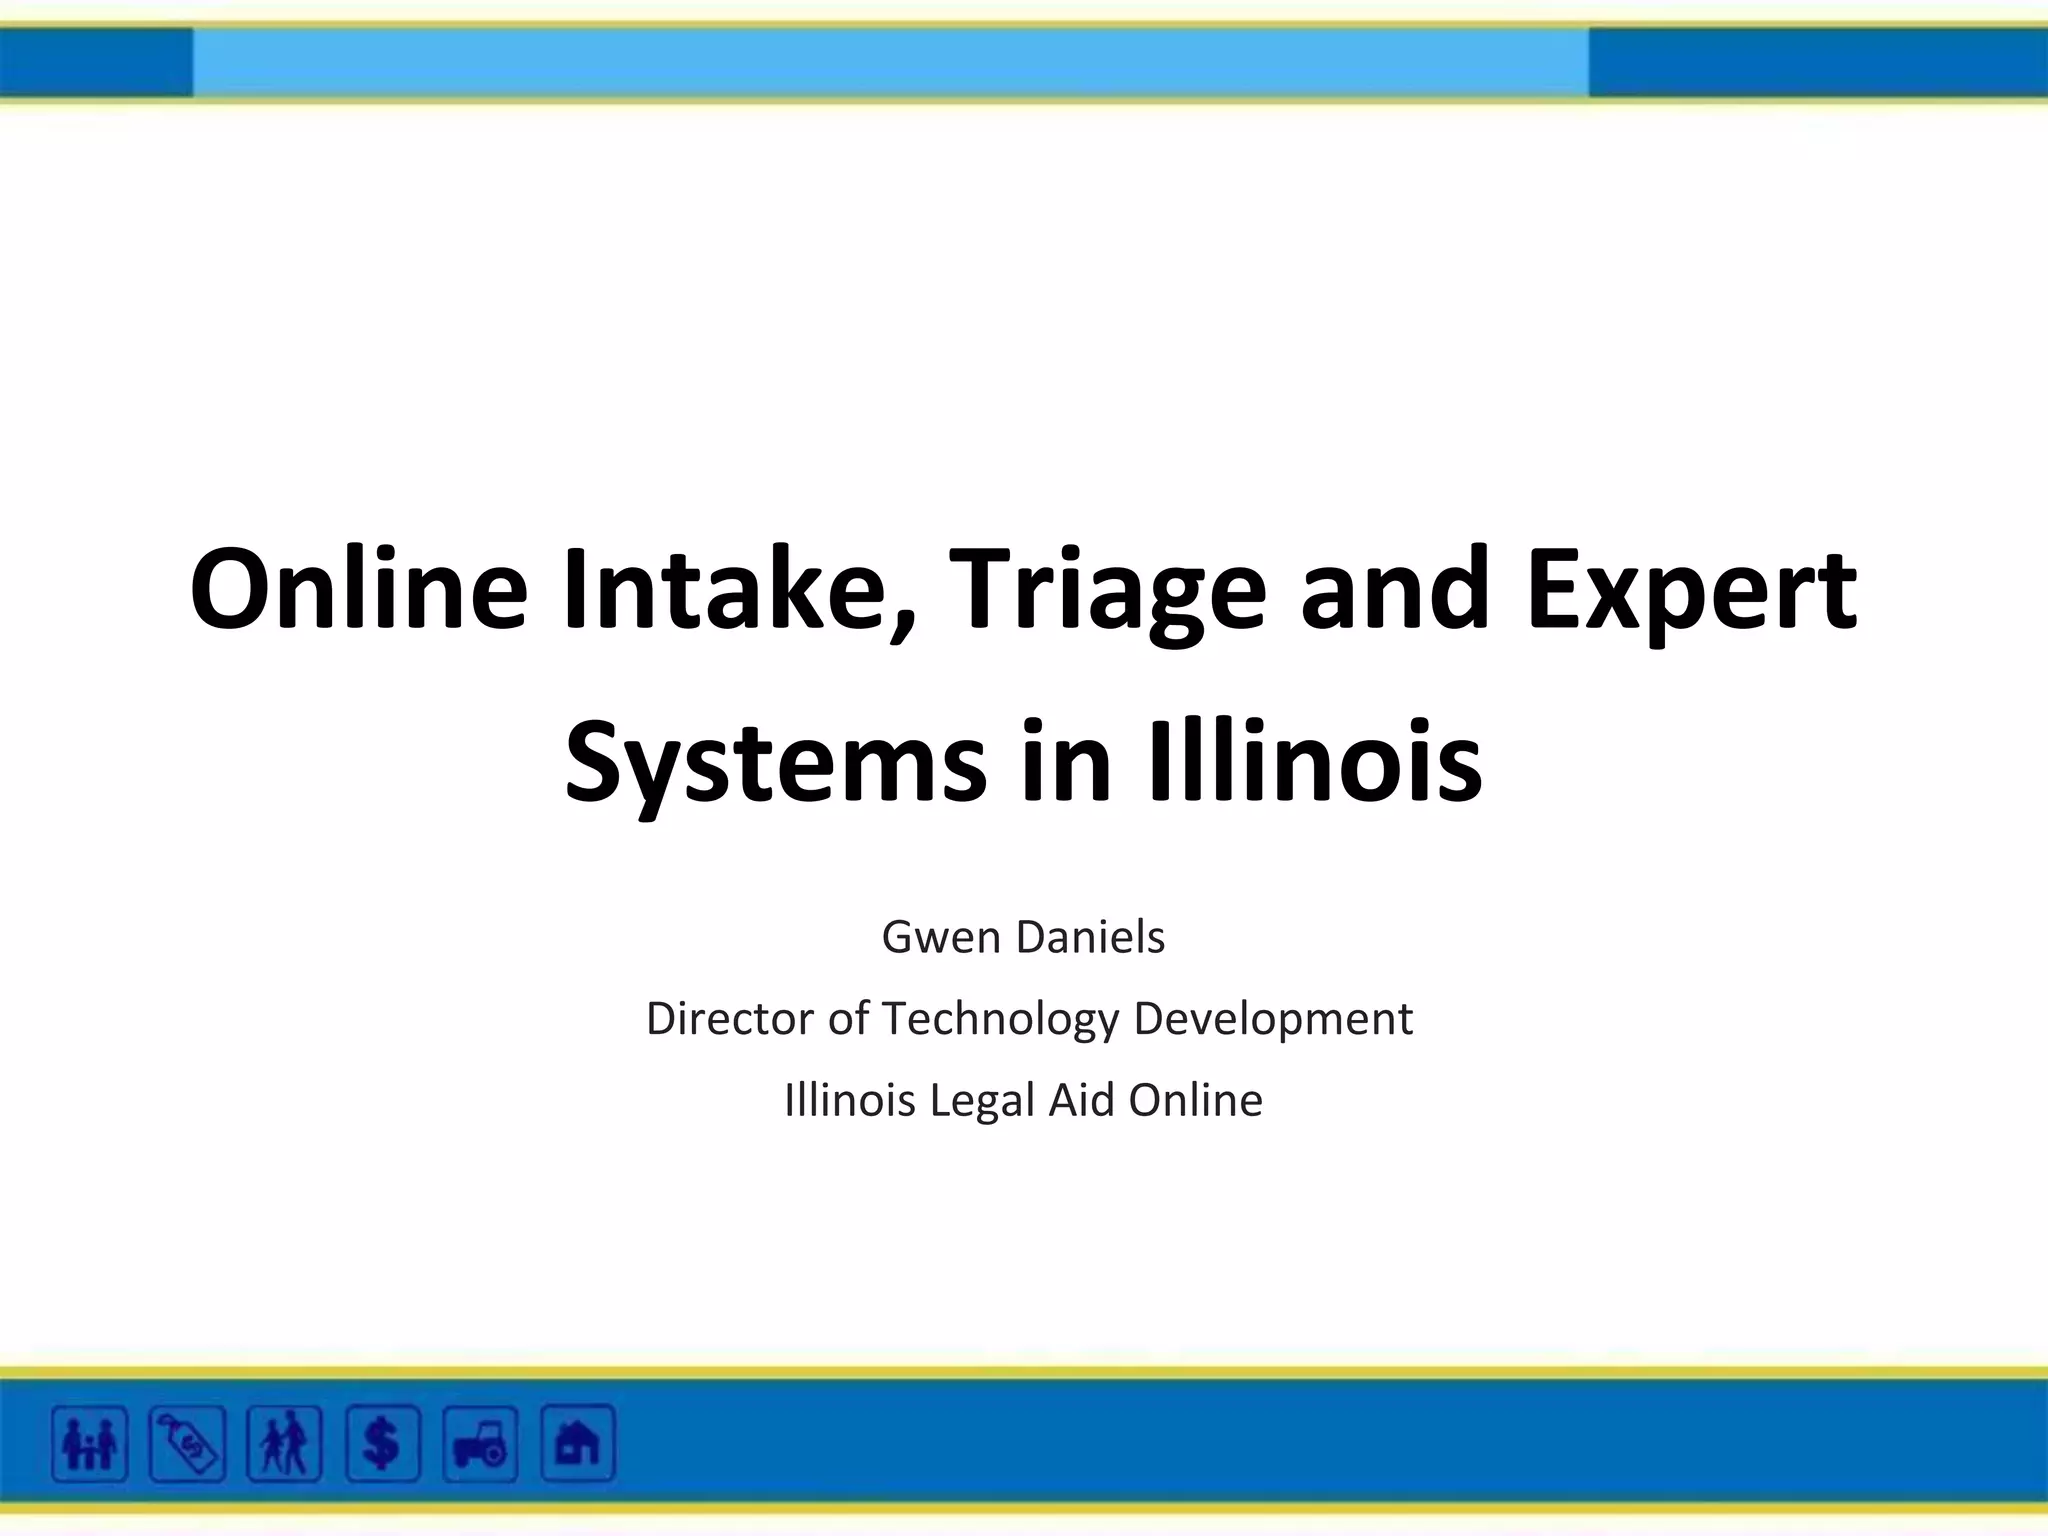Click the family icon in the footer
Screen dimensions: 2048x1536
tap(90, 1443)
